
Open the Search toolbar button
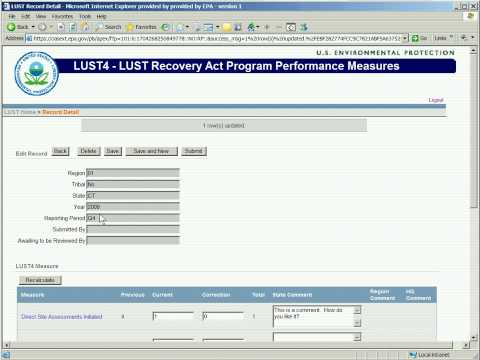point(108,27)
